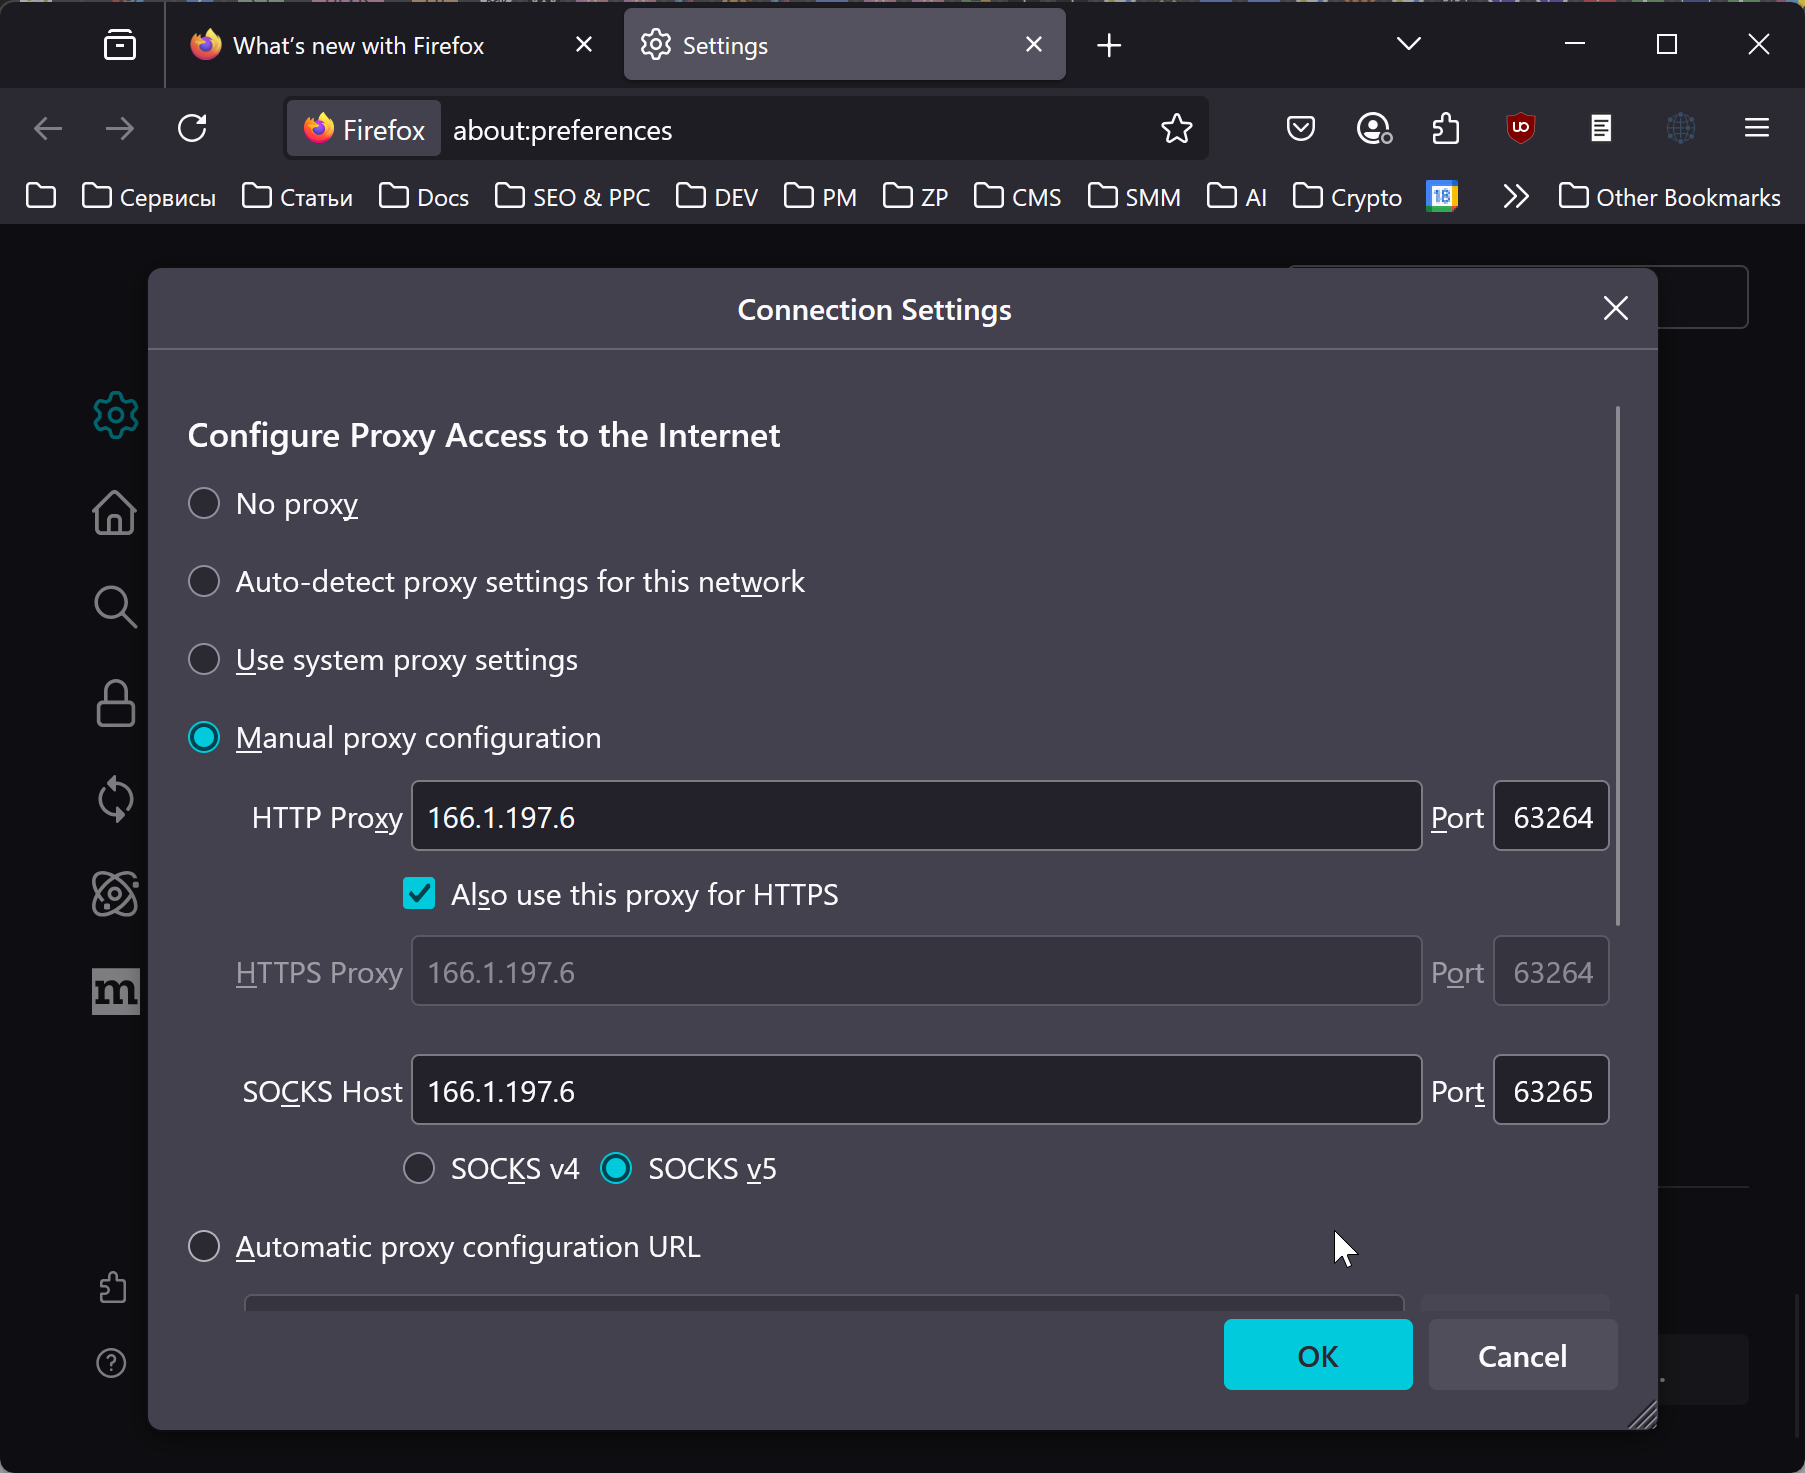Viewport: 1805px width, 1473px height.
Task: Open the Статьи bookmarks folder
Action: click(298, 196)
